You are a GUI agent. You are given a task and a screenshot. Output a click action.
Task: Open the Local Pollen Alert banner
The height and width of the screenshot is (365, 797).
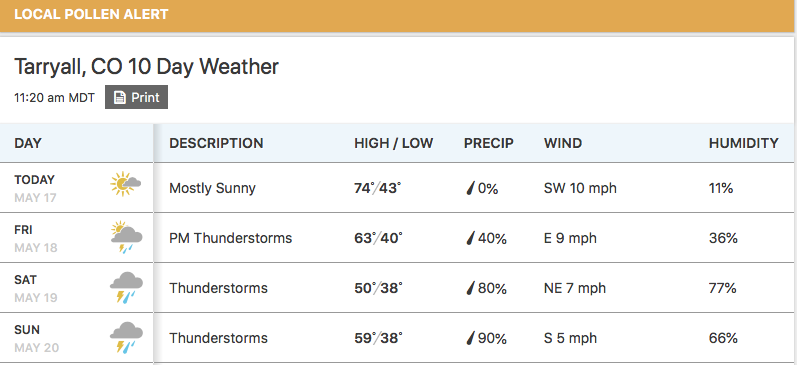pyautogui.click(x=398, y=15)
